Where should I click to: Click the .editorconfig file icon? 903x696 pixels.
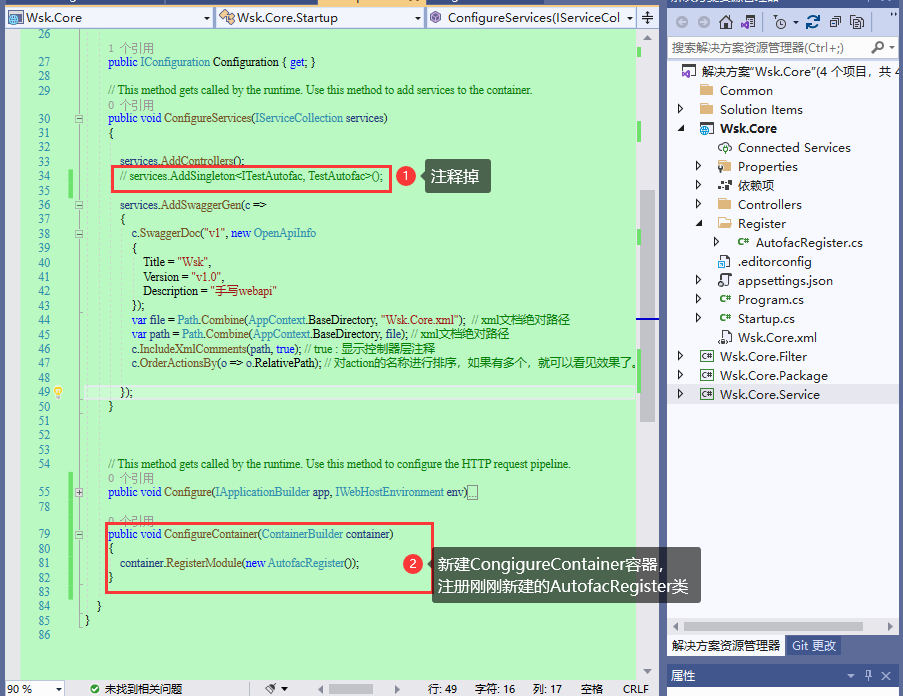tap(724, 261)
